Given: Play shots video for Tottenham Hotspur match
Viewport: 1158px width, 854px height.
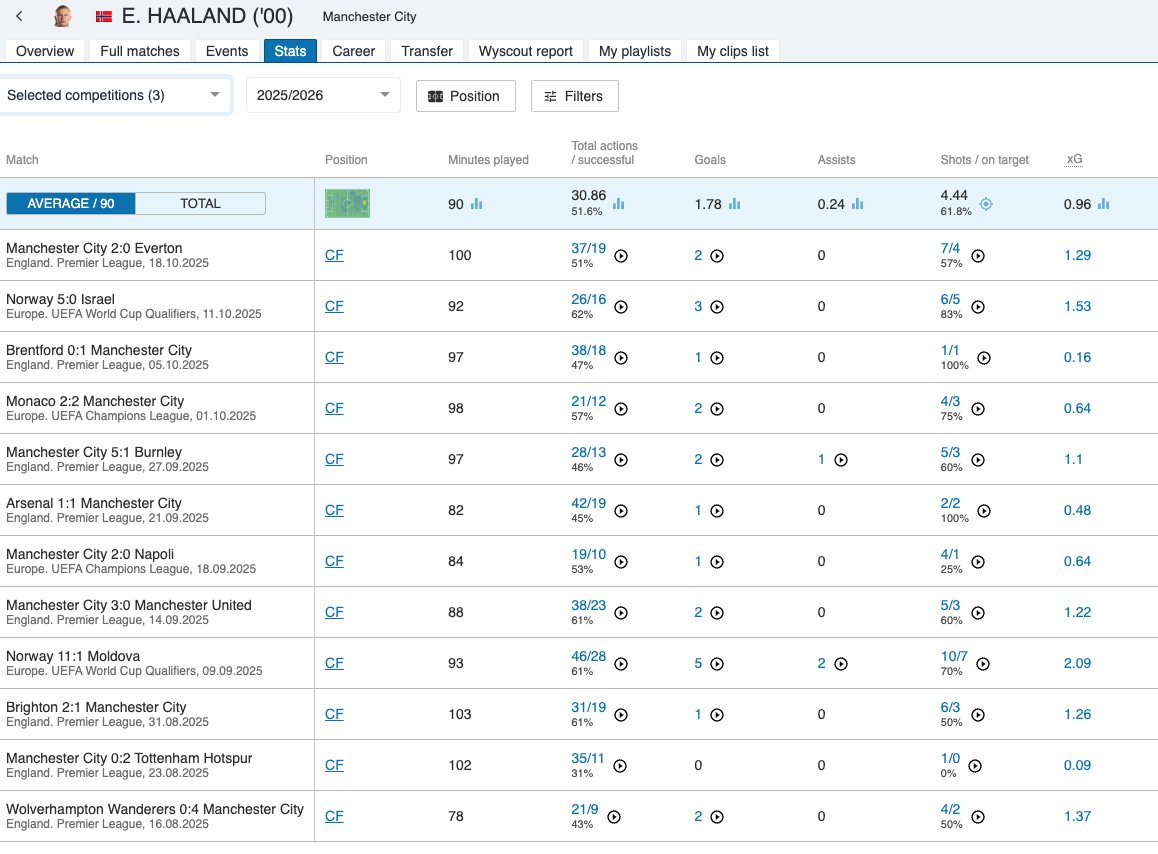Looking at the screenshot, I should coord(975,766).
